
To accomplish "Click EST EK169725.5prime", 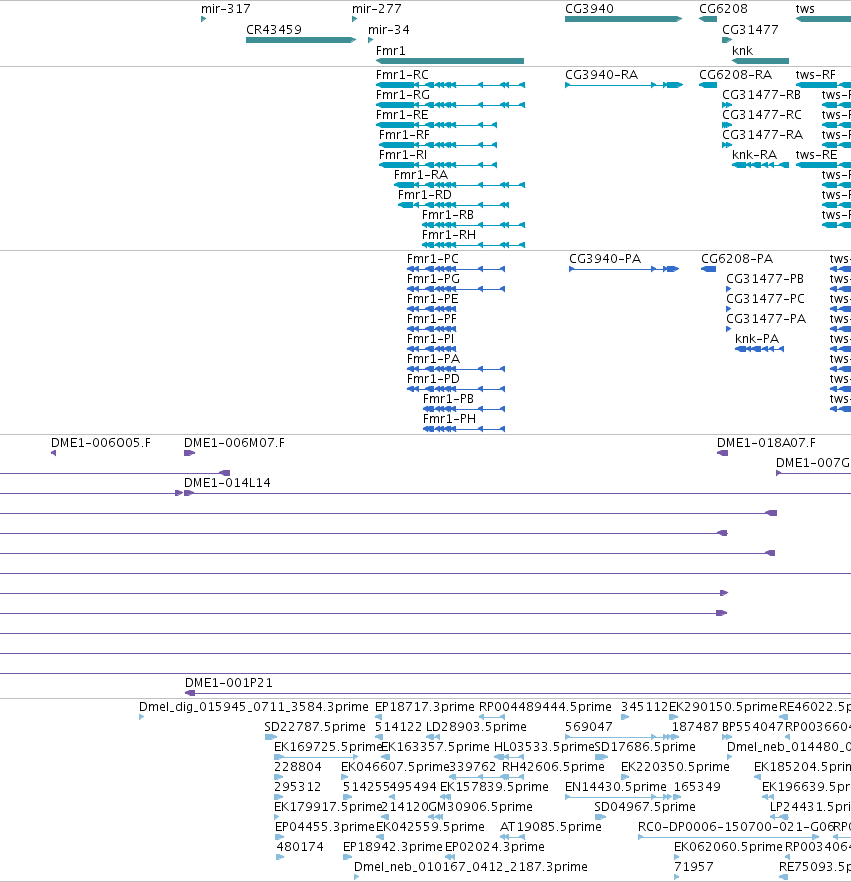I will [x=316, y=757].
